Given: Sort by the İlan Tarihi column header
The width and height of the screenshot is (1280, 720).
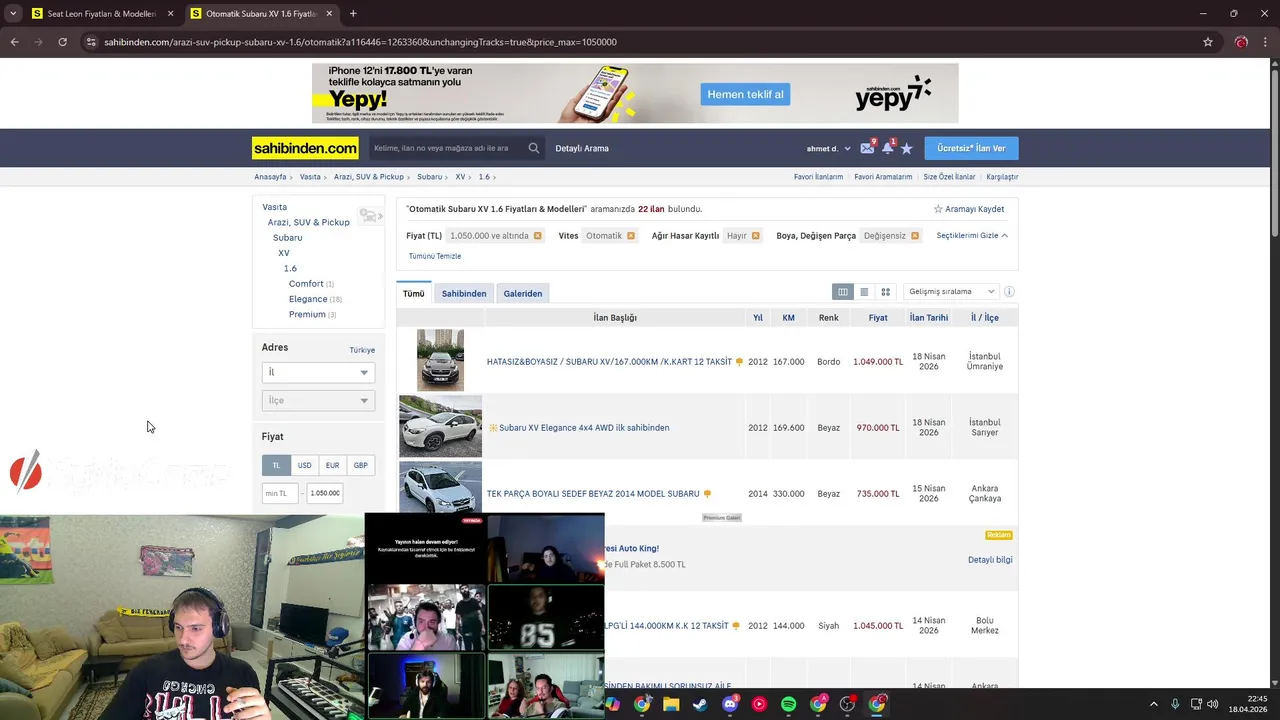Looking at the screenshot, I should [x=929, y=318].
